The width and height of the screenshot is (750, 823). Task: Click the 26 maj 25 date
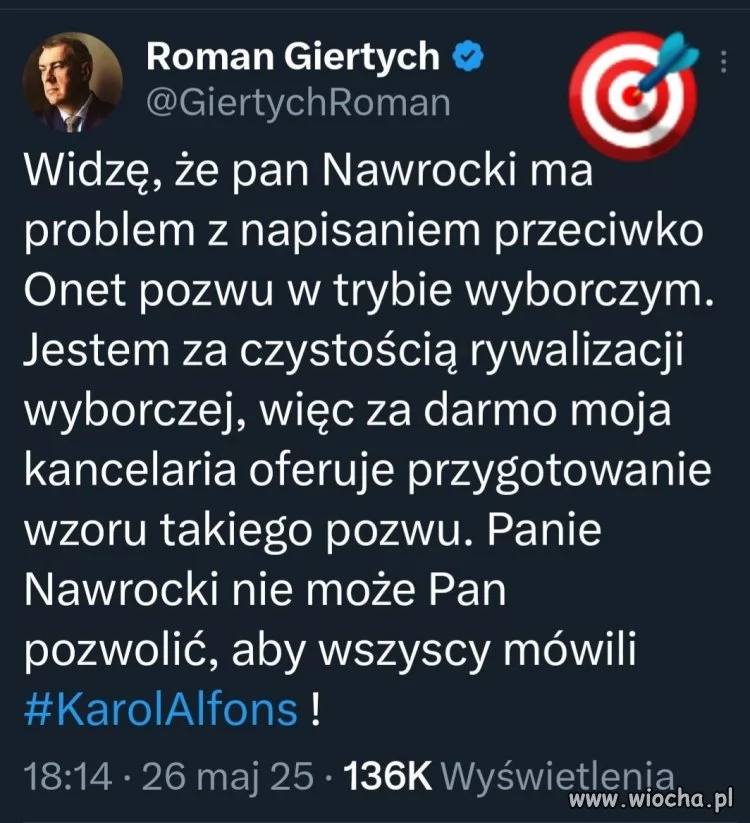(x=228, y=777)
